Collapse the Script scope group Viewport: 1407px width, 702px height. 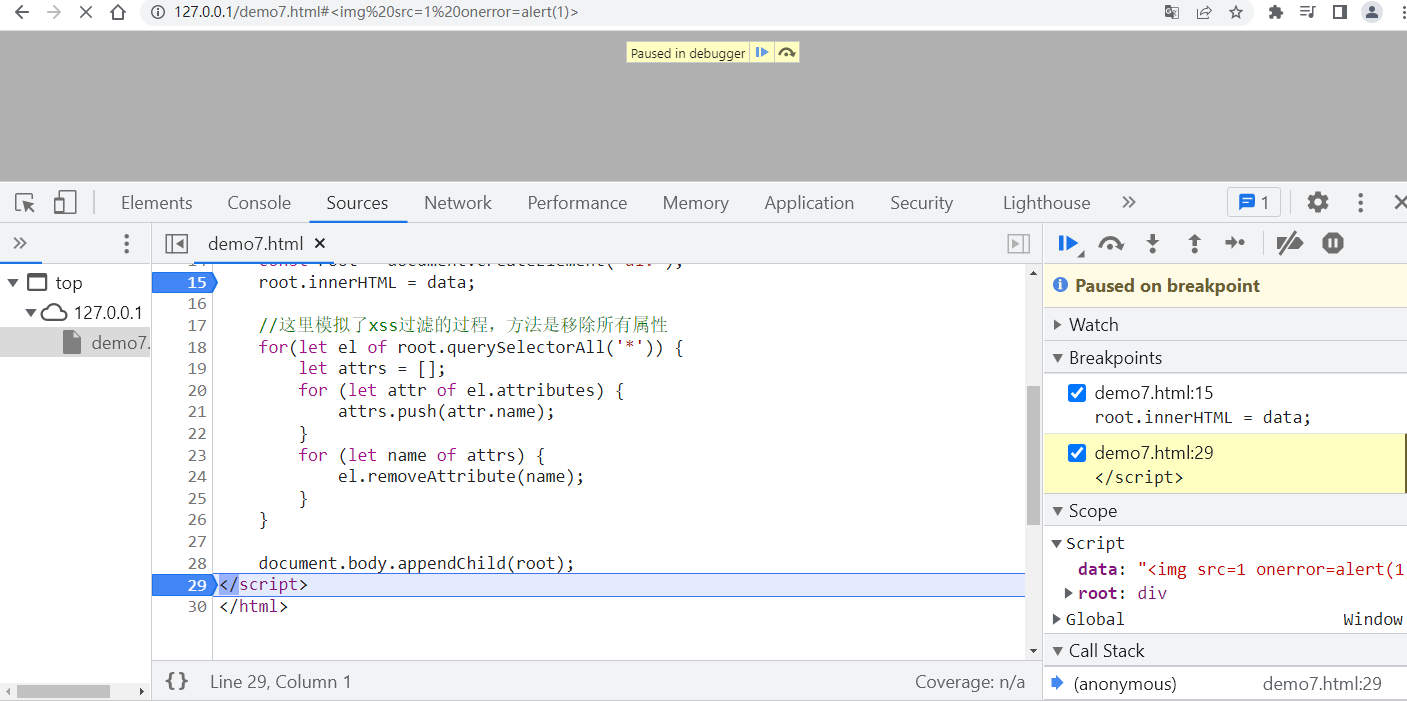click(1057, 543)
